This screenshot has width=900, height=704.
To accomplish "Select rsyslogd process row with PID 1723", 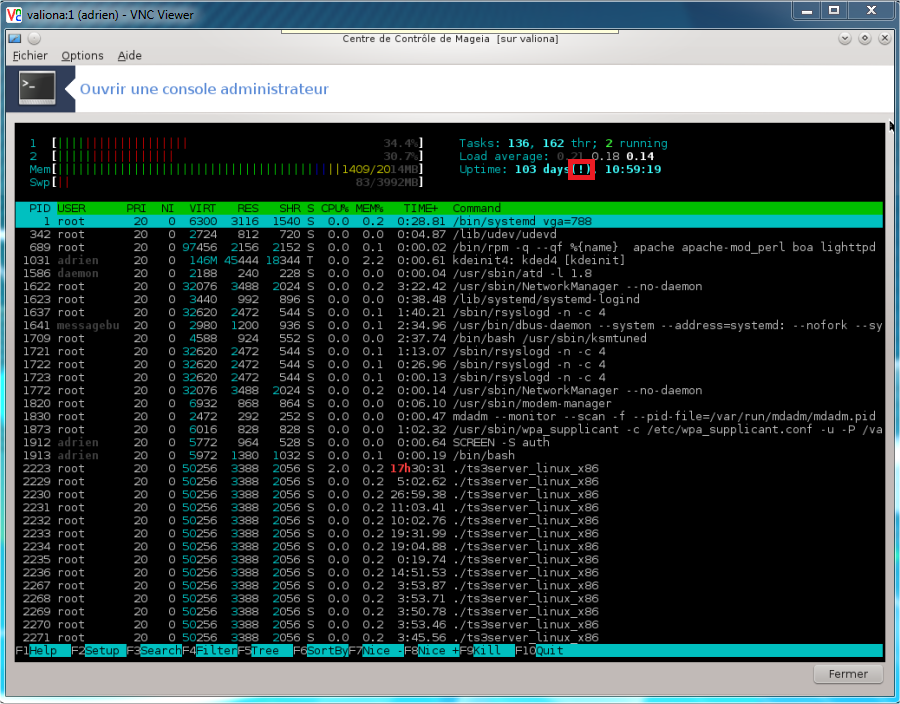I will (449, 378).
